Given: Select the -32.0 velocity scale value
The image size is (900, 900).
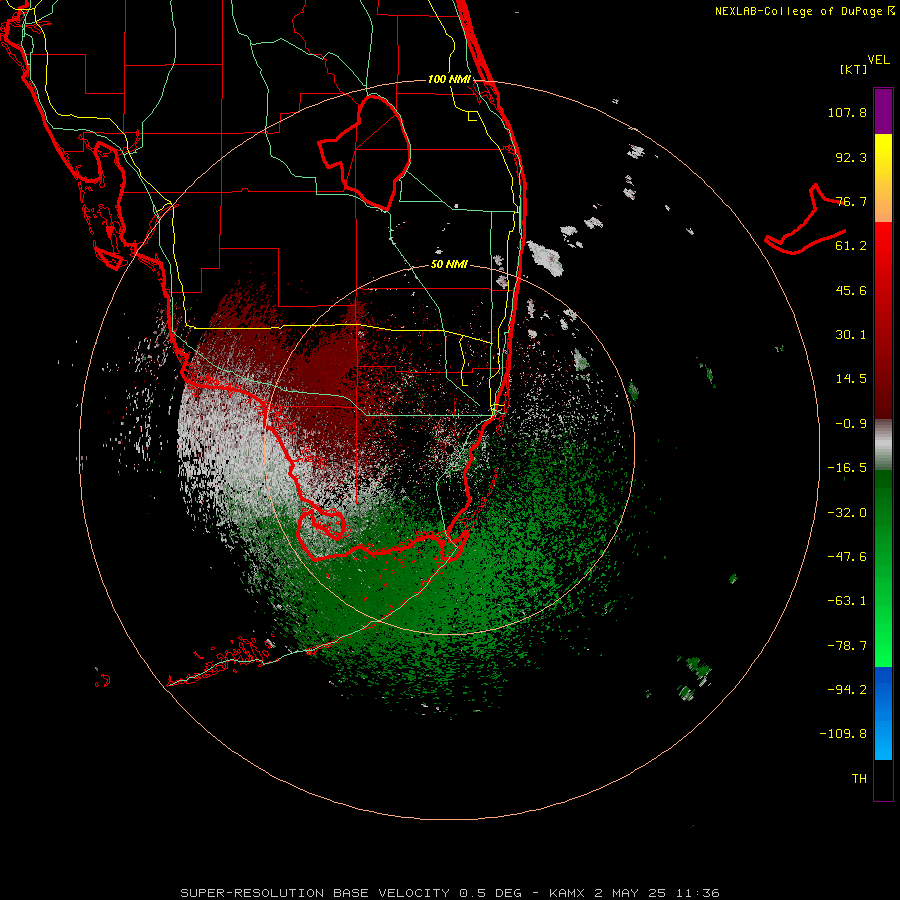Looking at the screenshot, I should click(x=847, y=513).
